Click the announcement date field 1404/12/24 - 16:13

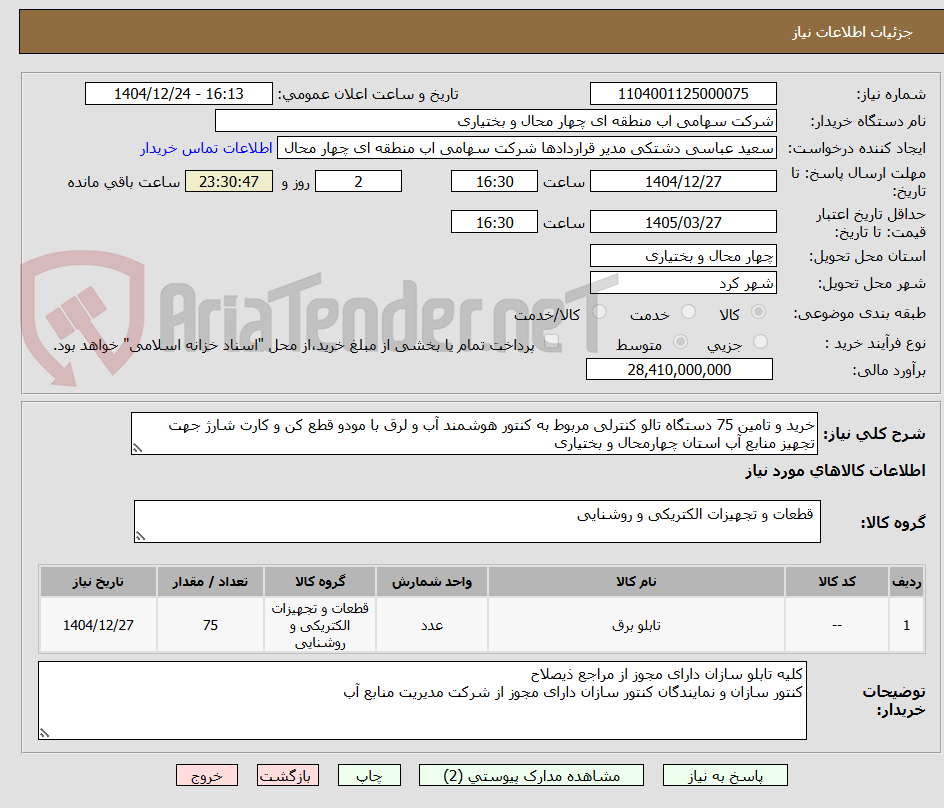pyautogui.click(x=179, y=94)
